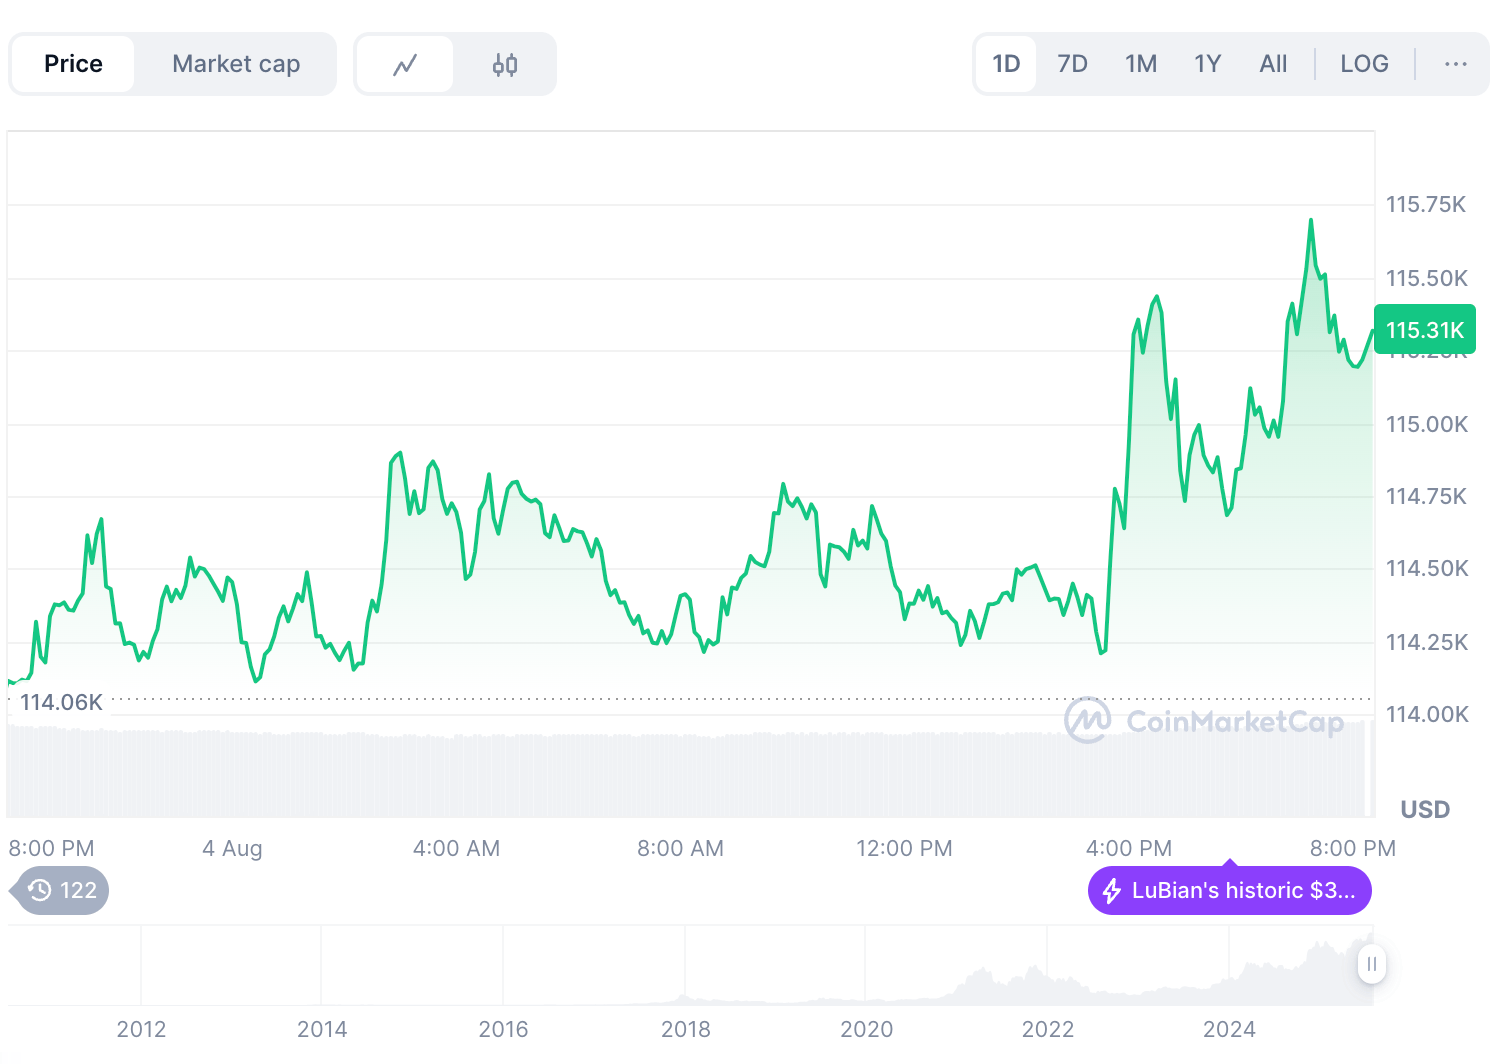Select the Price tab
This screenshot has width=1510, height=1064.
pyautogui.click(x=73, y=64)
